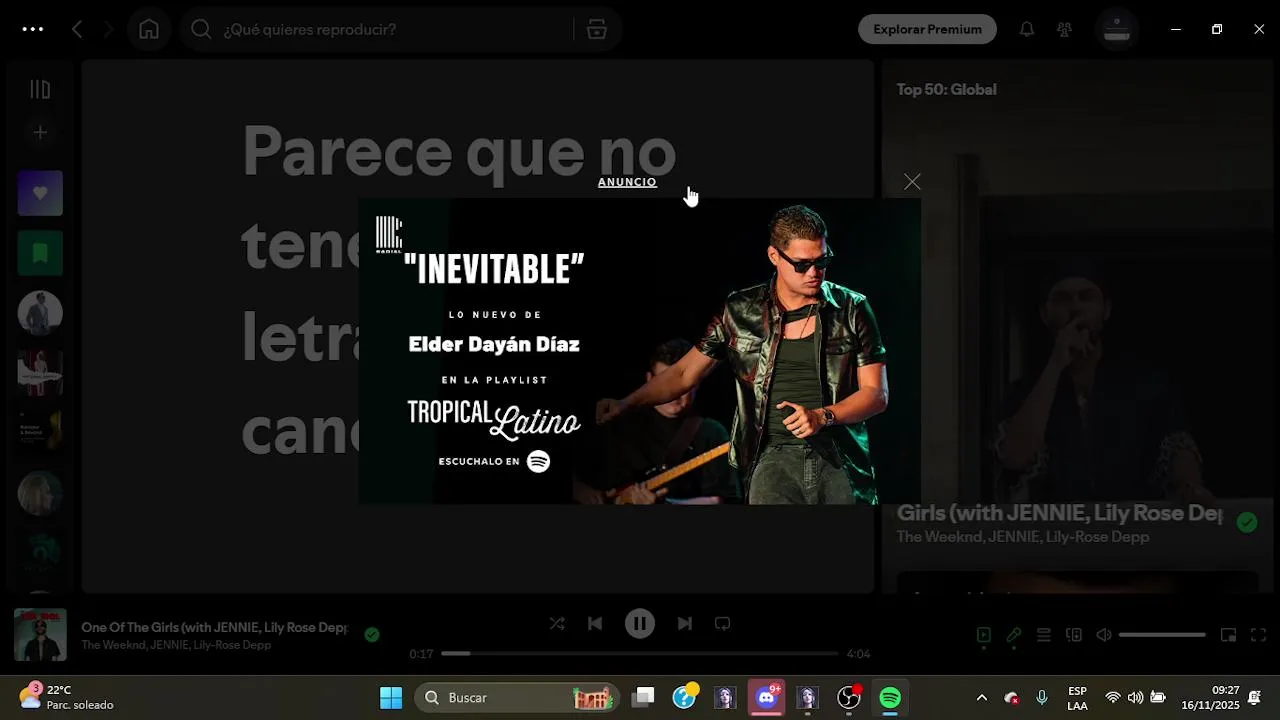Click the tray microphone icon

[1042, 698]
